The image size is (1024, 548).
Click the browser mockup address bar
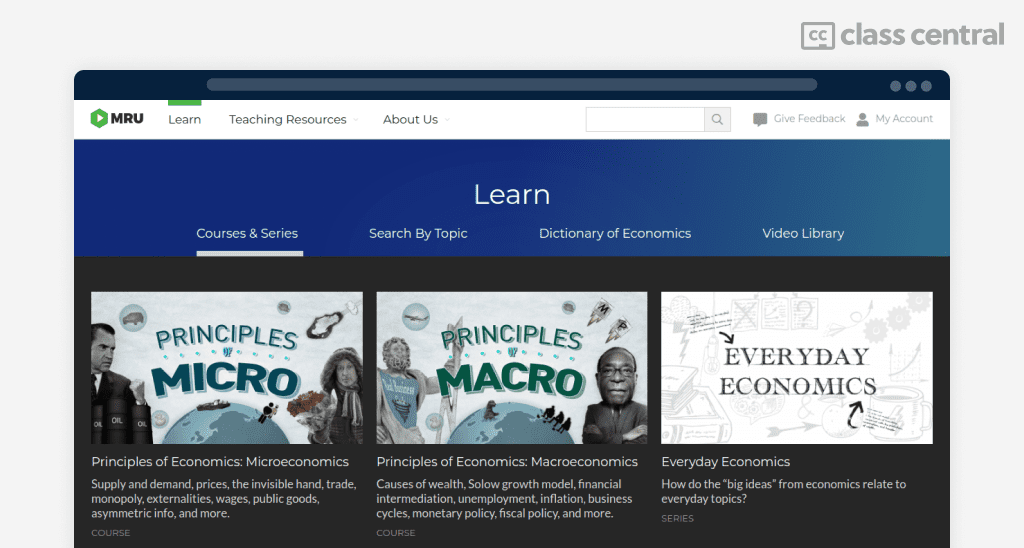512,85
